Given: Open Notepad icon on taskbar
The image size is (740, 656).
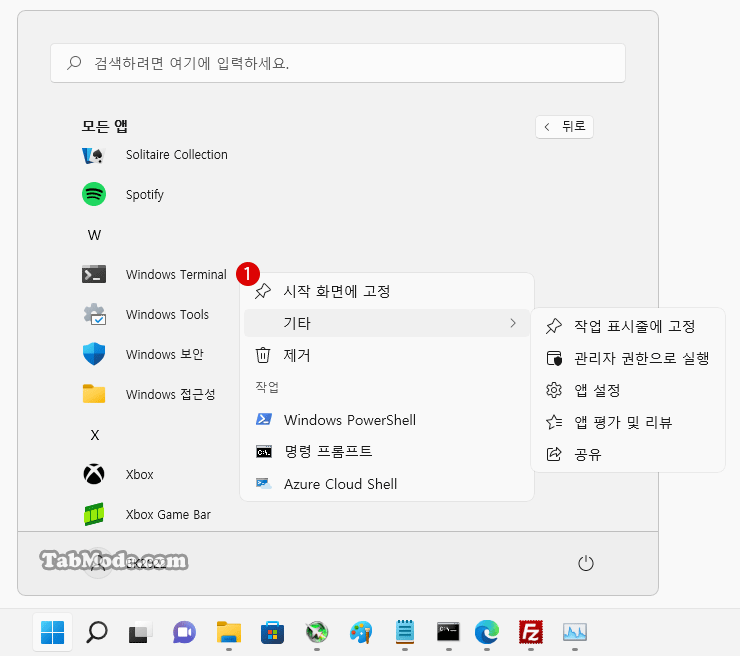Looking at the screenshot, I should [405, 632].
